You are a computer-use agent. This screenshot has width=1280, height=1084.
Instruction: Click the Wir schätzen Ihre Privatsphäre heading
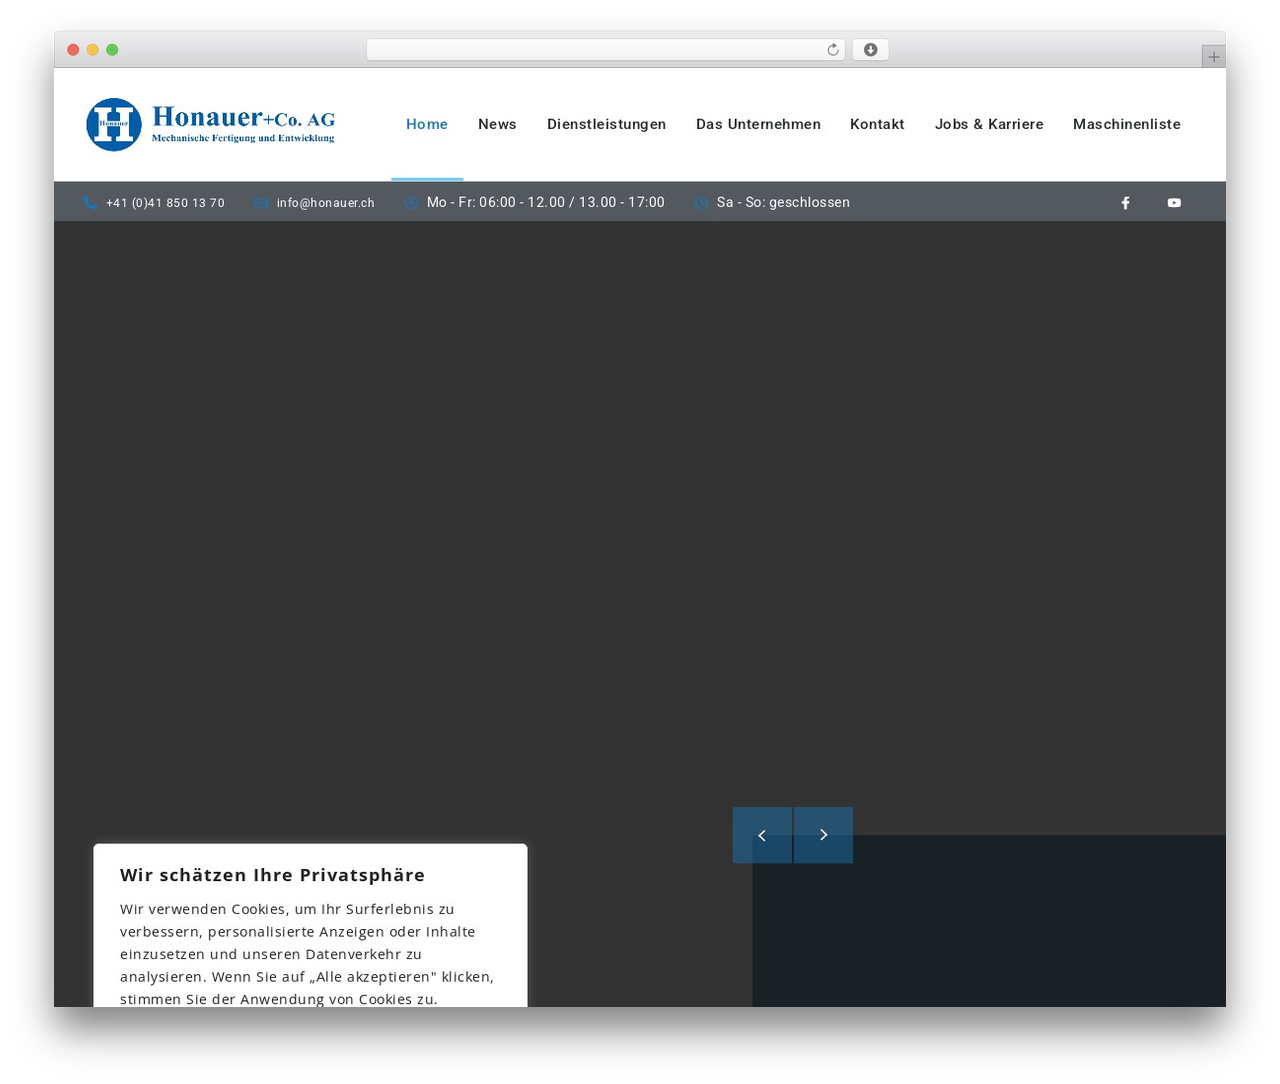[x=272, y=875]
